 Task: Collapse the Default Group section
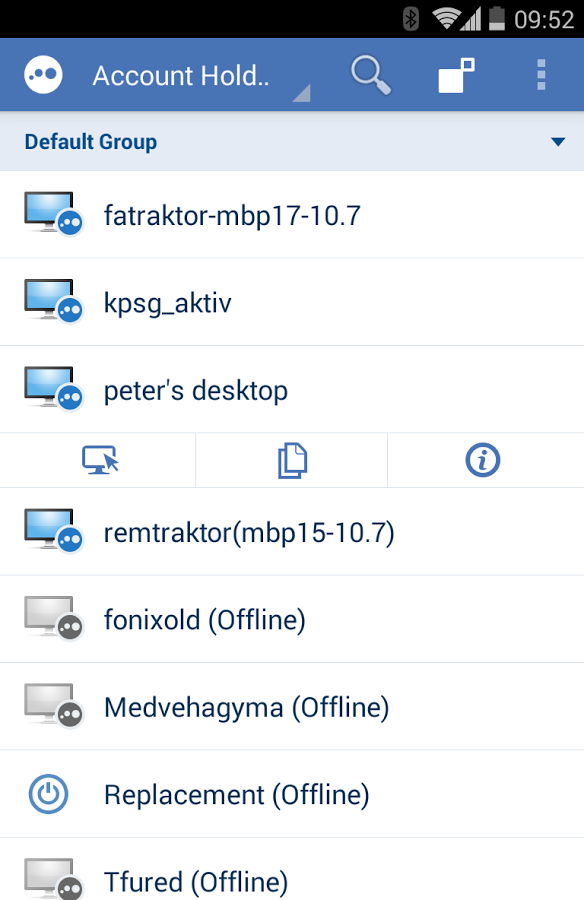coord(558,142)
